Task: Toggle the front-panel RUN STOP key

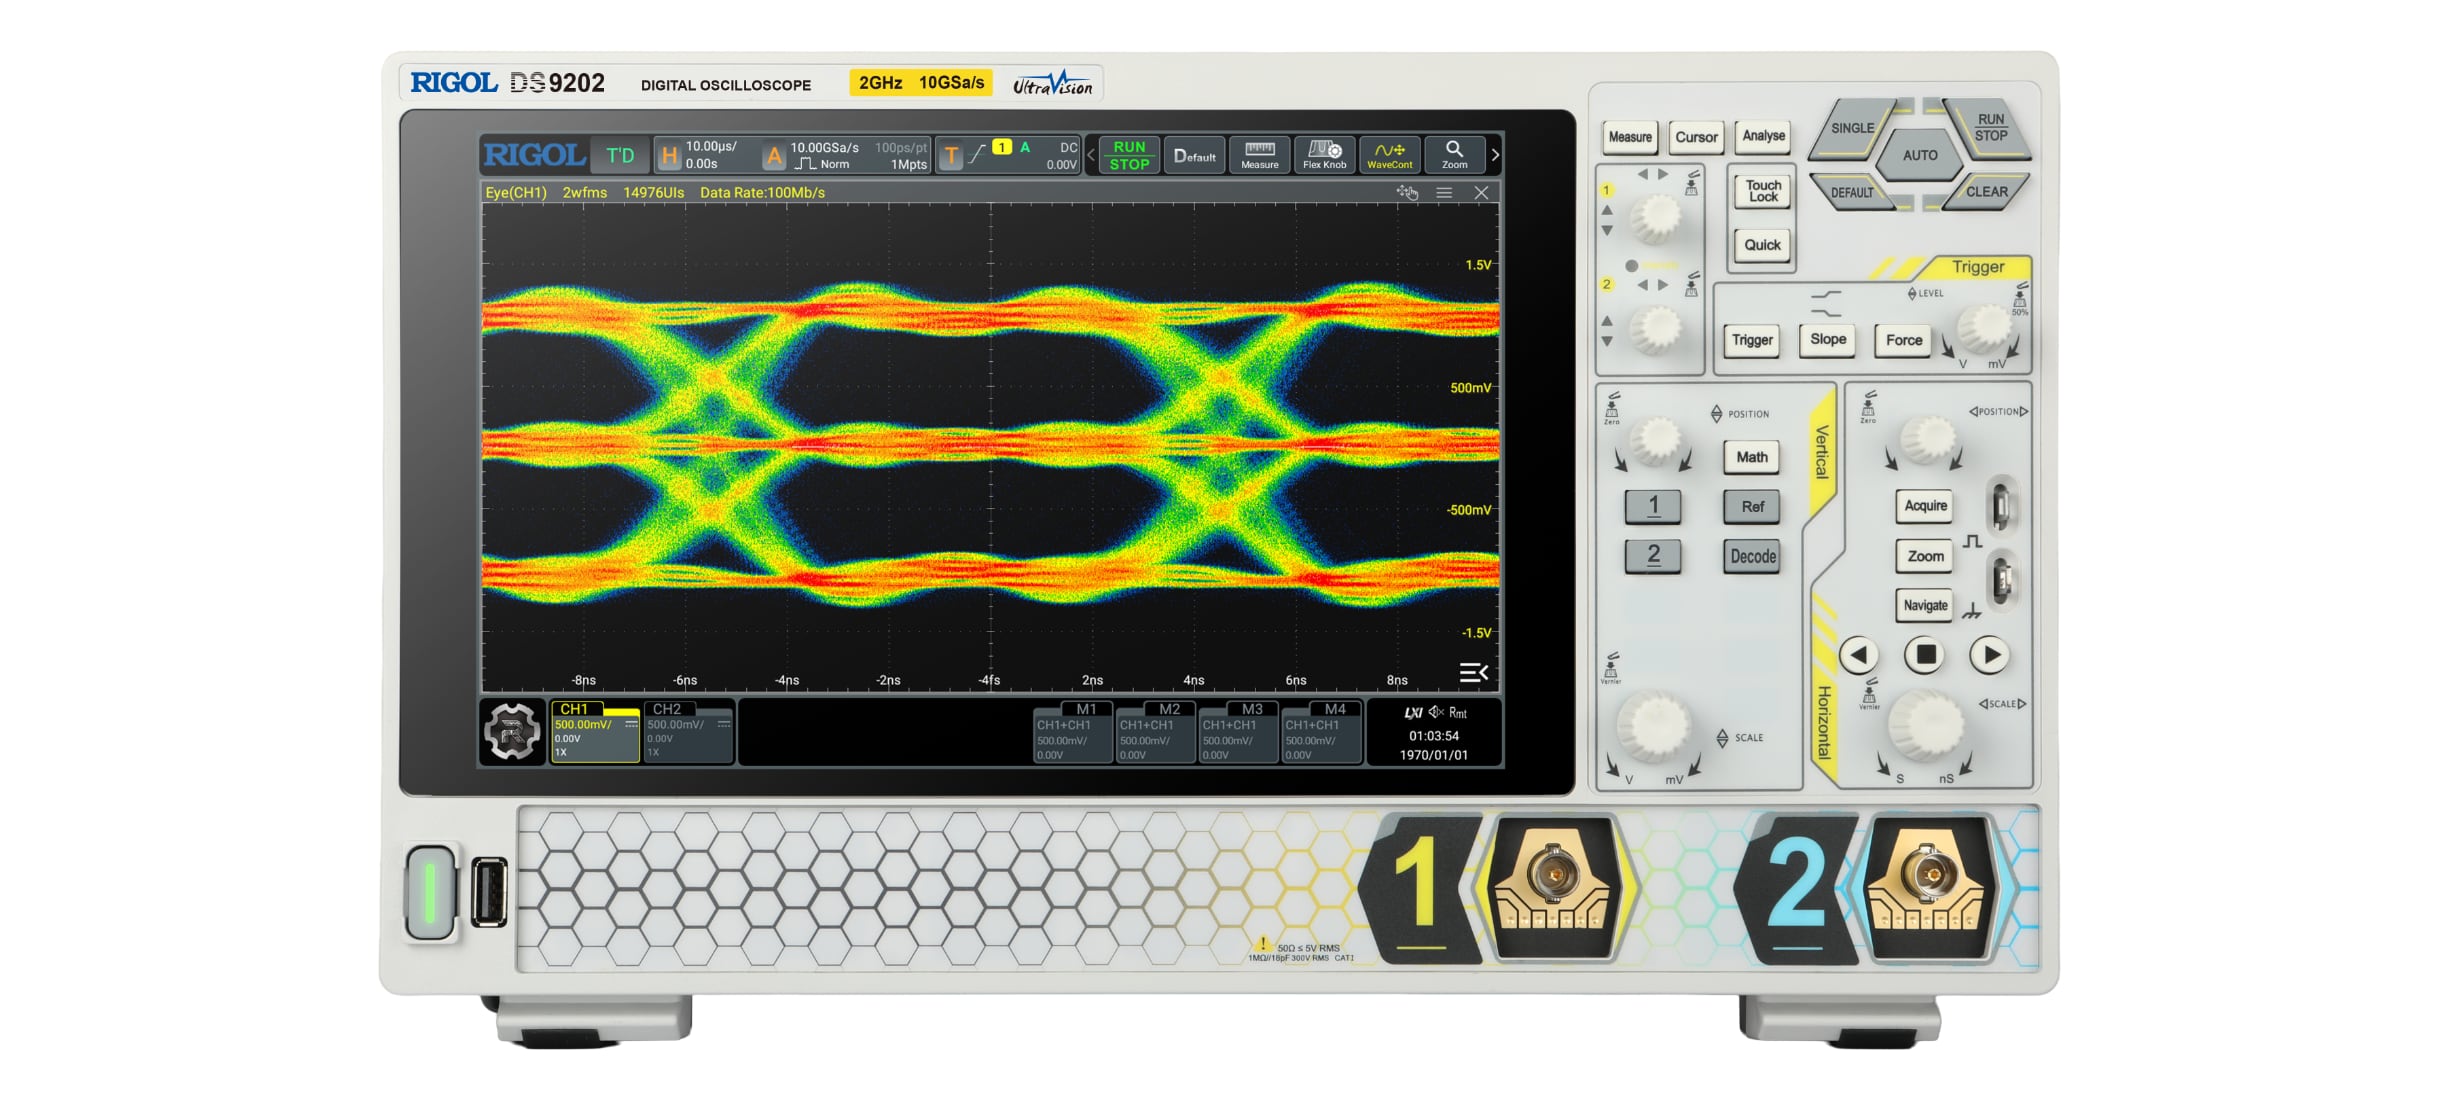Action: [1990, 127]
